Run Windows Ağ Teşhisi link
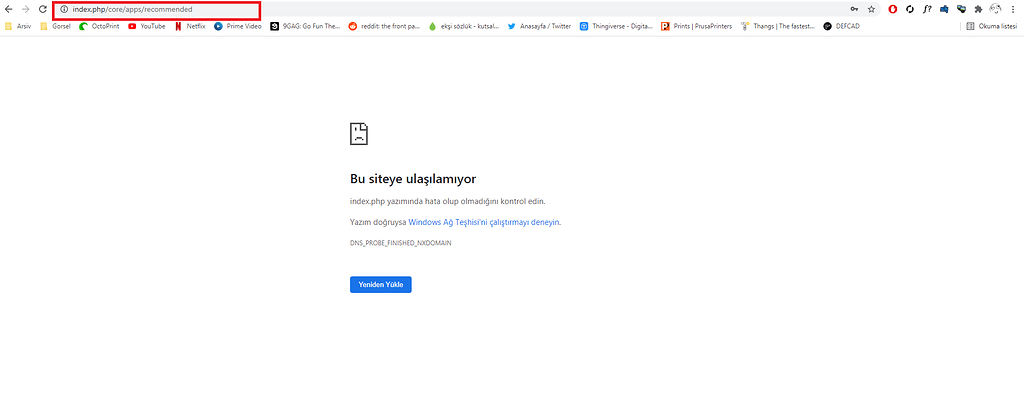The image size is (1024, 398). point(484,222)
